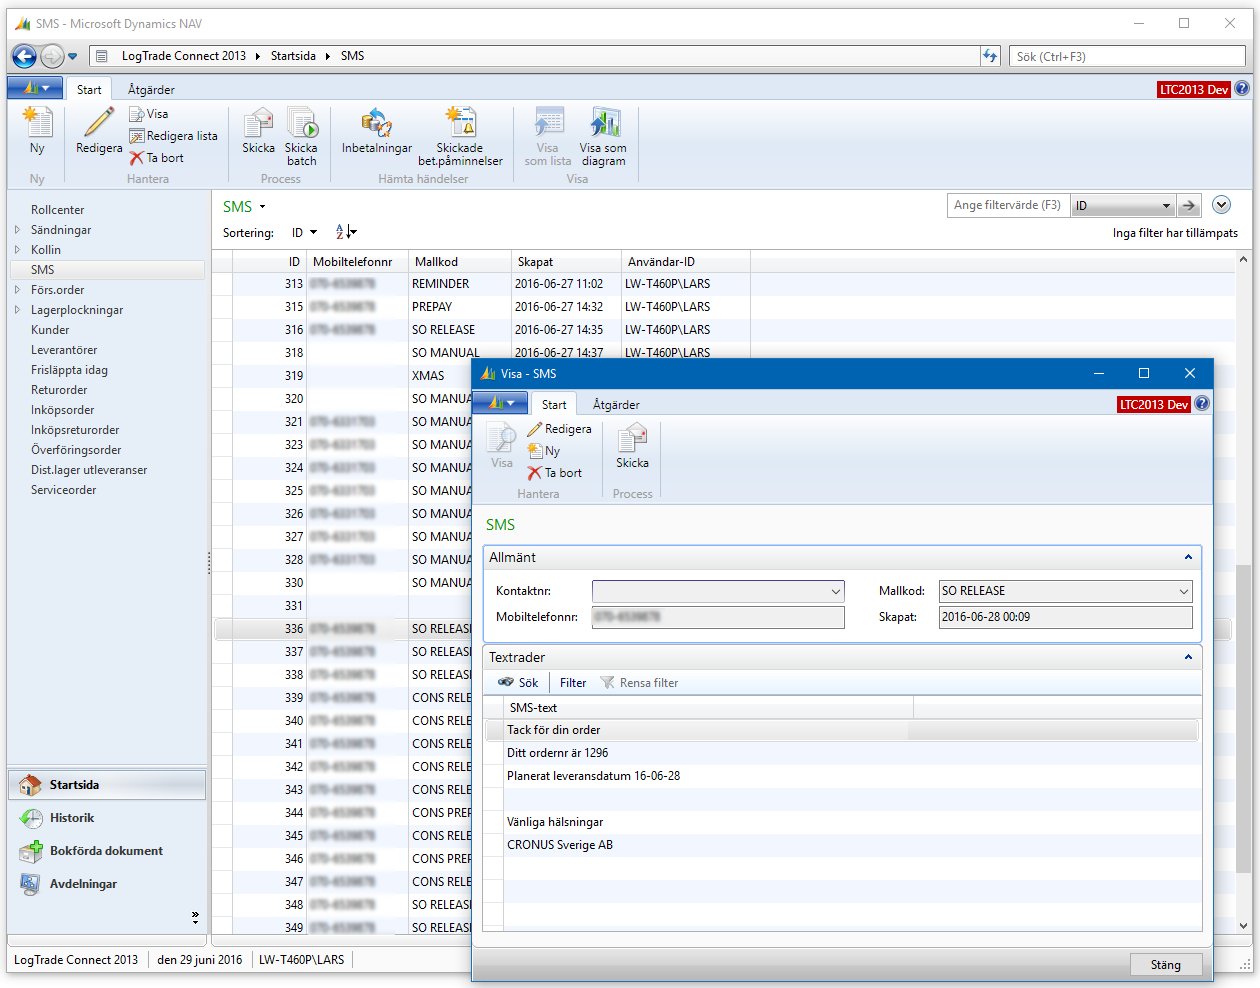Image resolution: width=1260 pixels, height=988 pixels.
Task: Open application menu dropdown in Visa - SMS window
Action: tap(500, 403)
